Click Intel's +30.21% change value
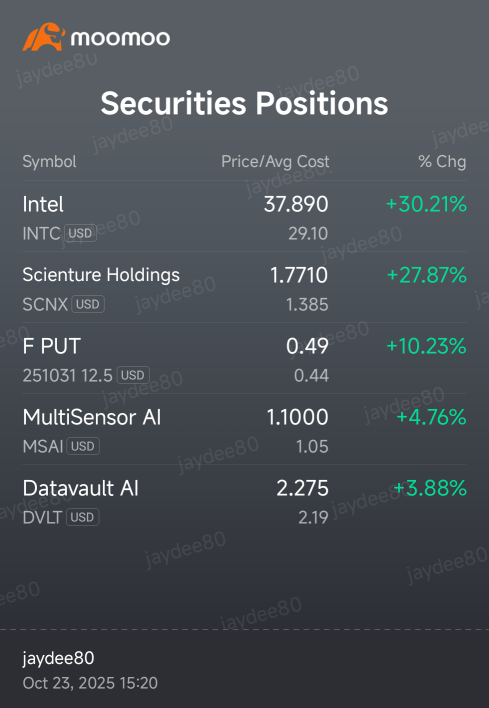This screenshot has height=708, width=489. click(426, 204)
